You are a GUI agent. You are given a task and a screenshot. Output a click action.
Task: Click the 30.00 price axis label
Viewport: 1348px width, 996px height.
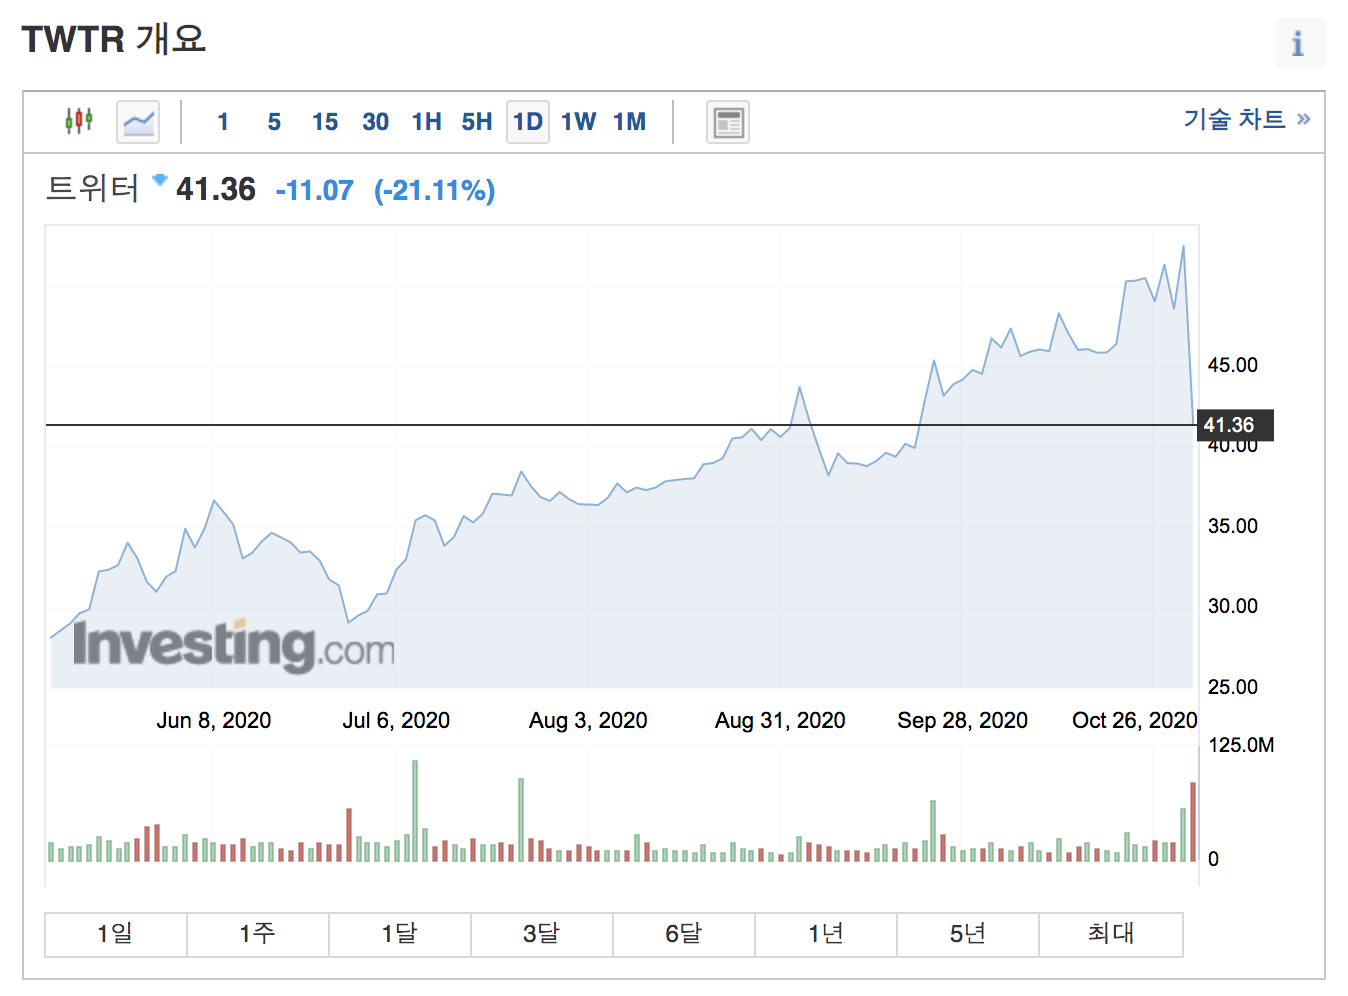(x=1233, y=606)
